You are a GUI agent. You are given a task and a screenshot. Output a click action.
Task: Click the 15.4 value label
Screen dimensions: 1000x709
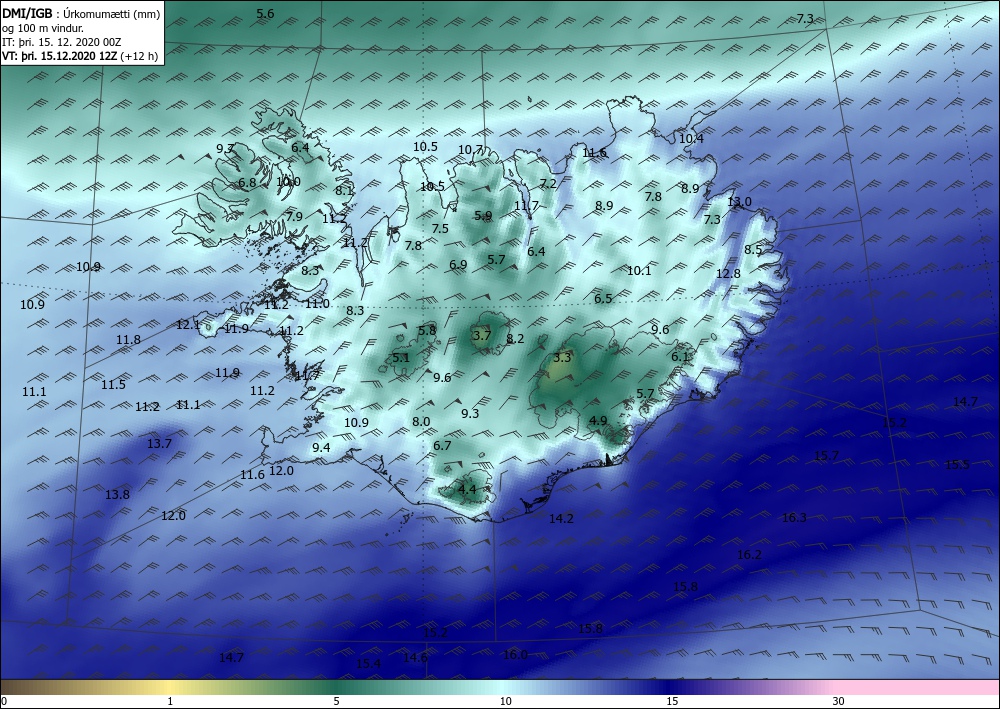pos(369,663)
